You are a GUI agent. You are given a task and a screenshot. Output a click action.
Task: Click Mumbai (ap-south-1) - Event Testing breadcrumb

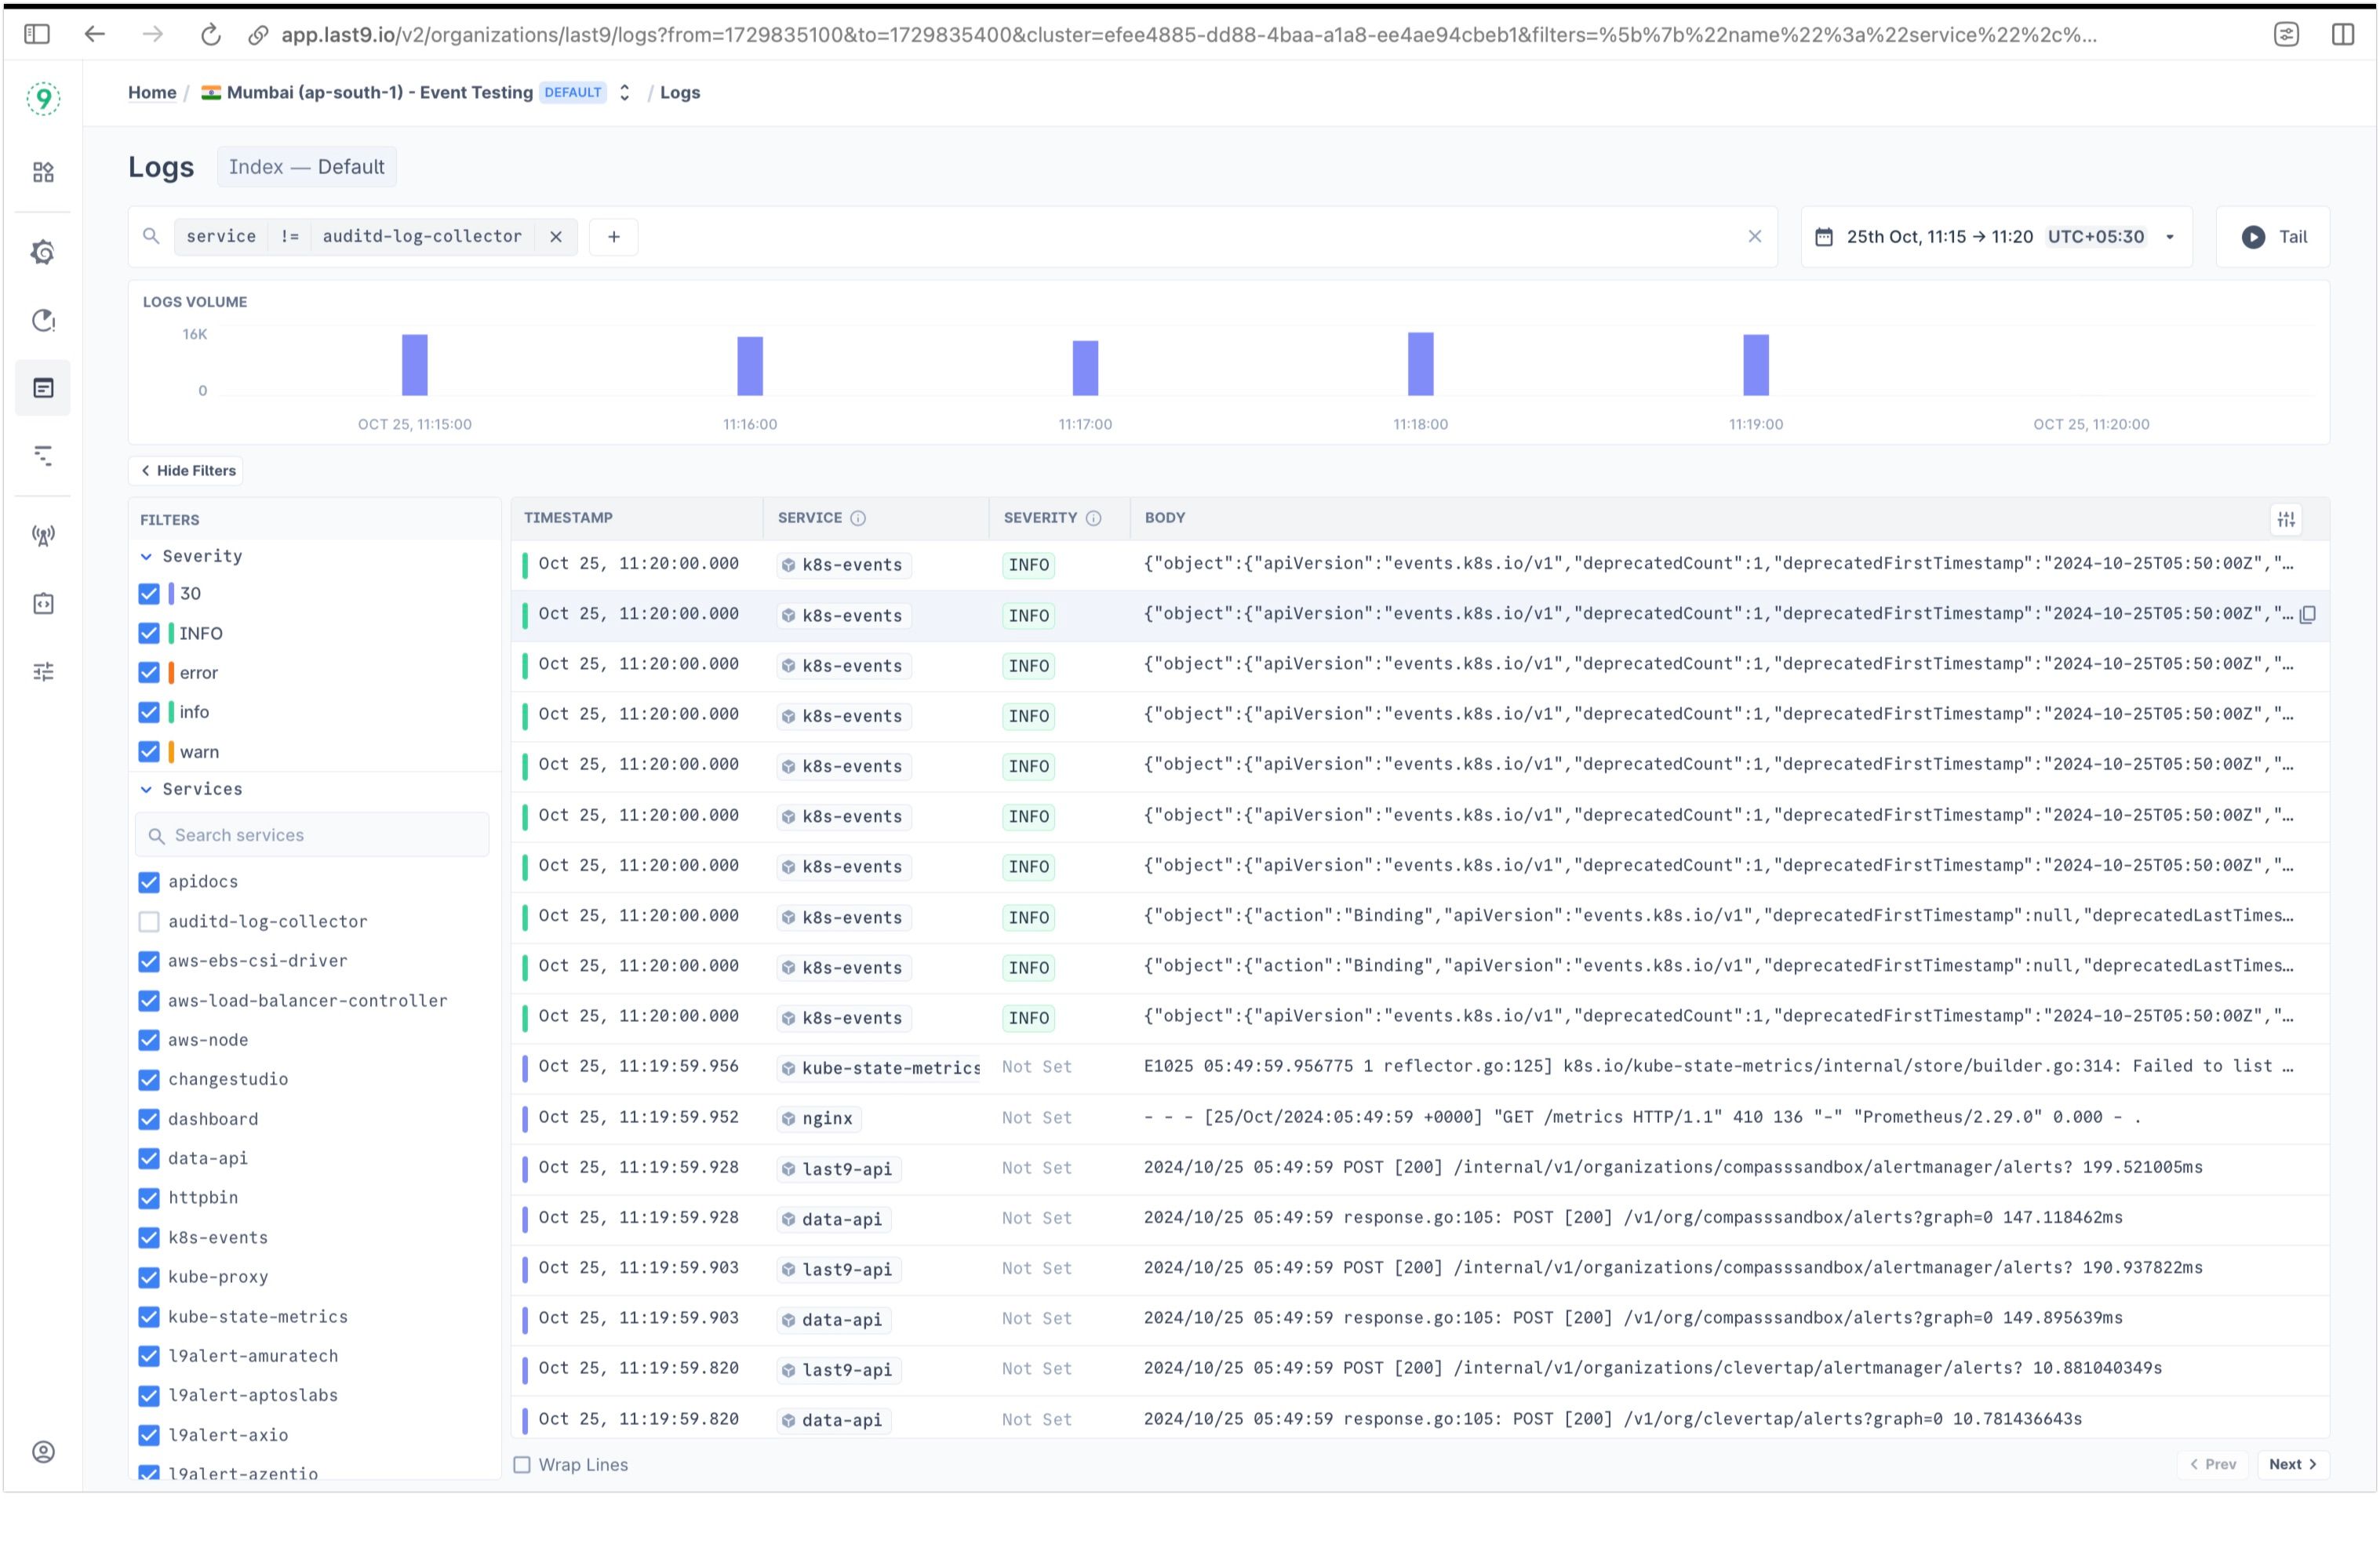(380, 92)
